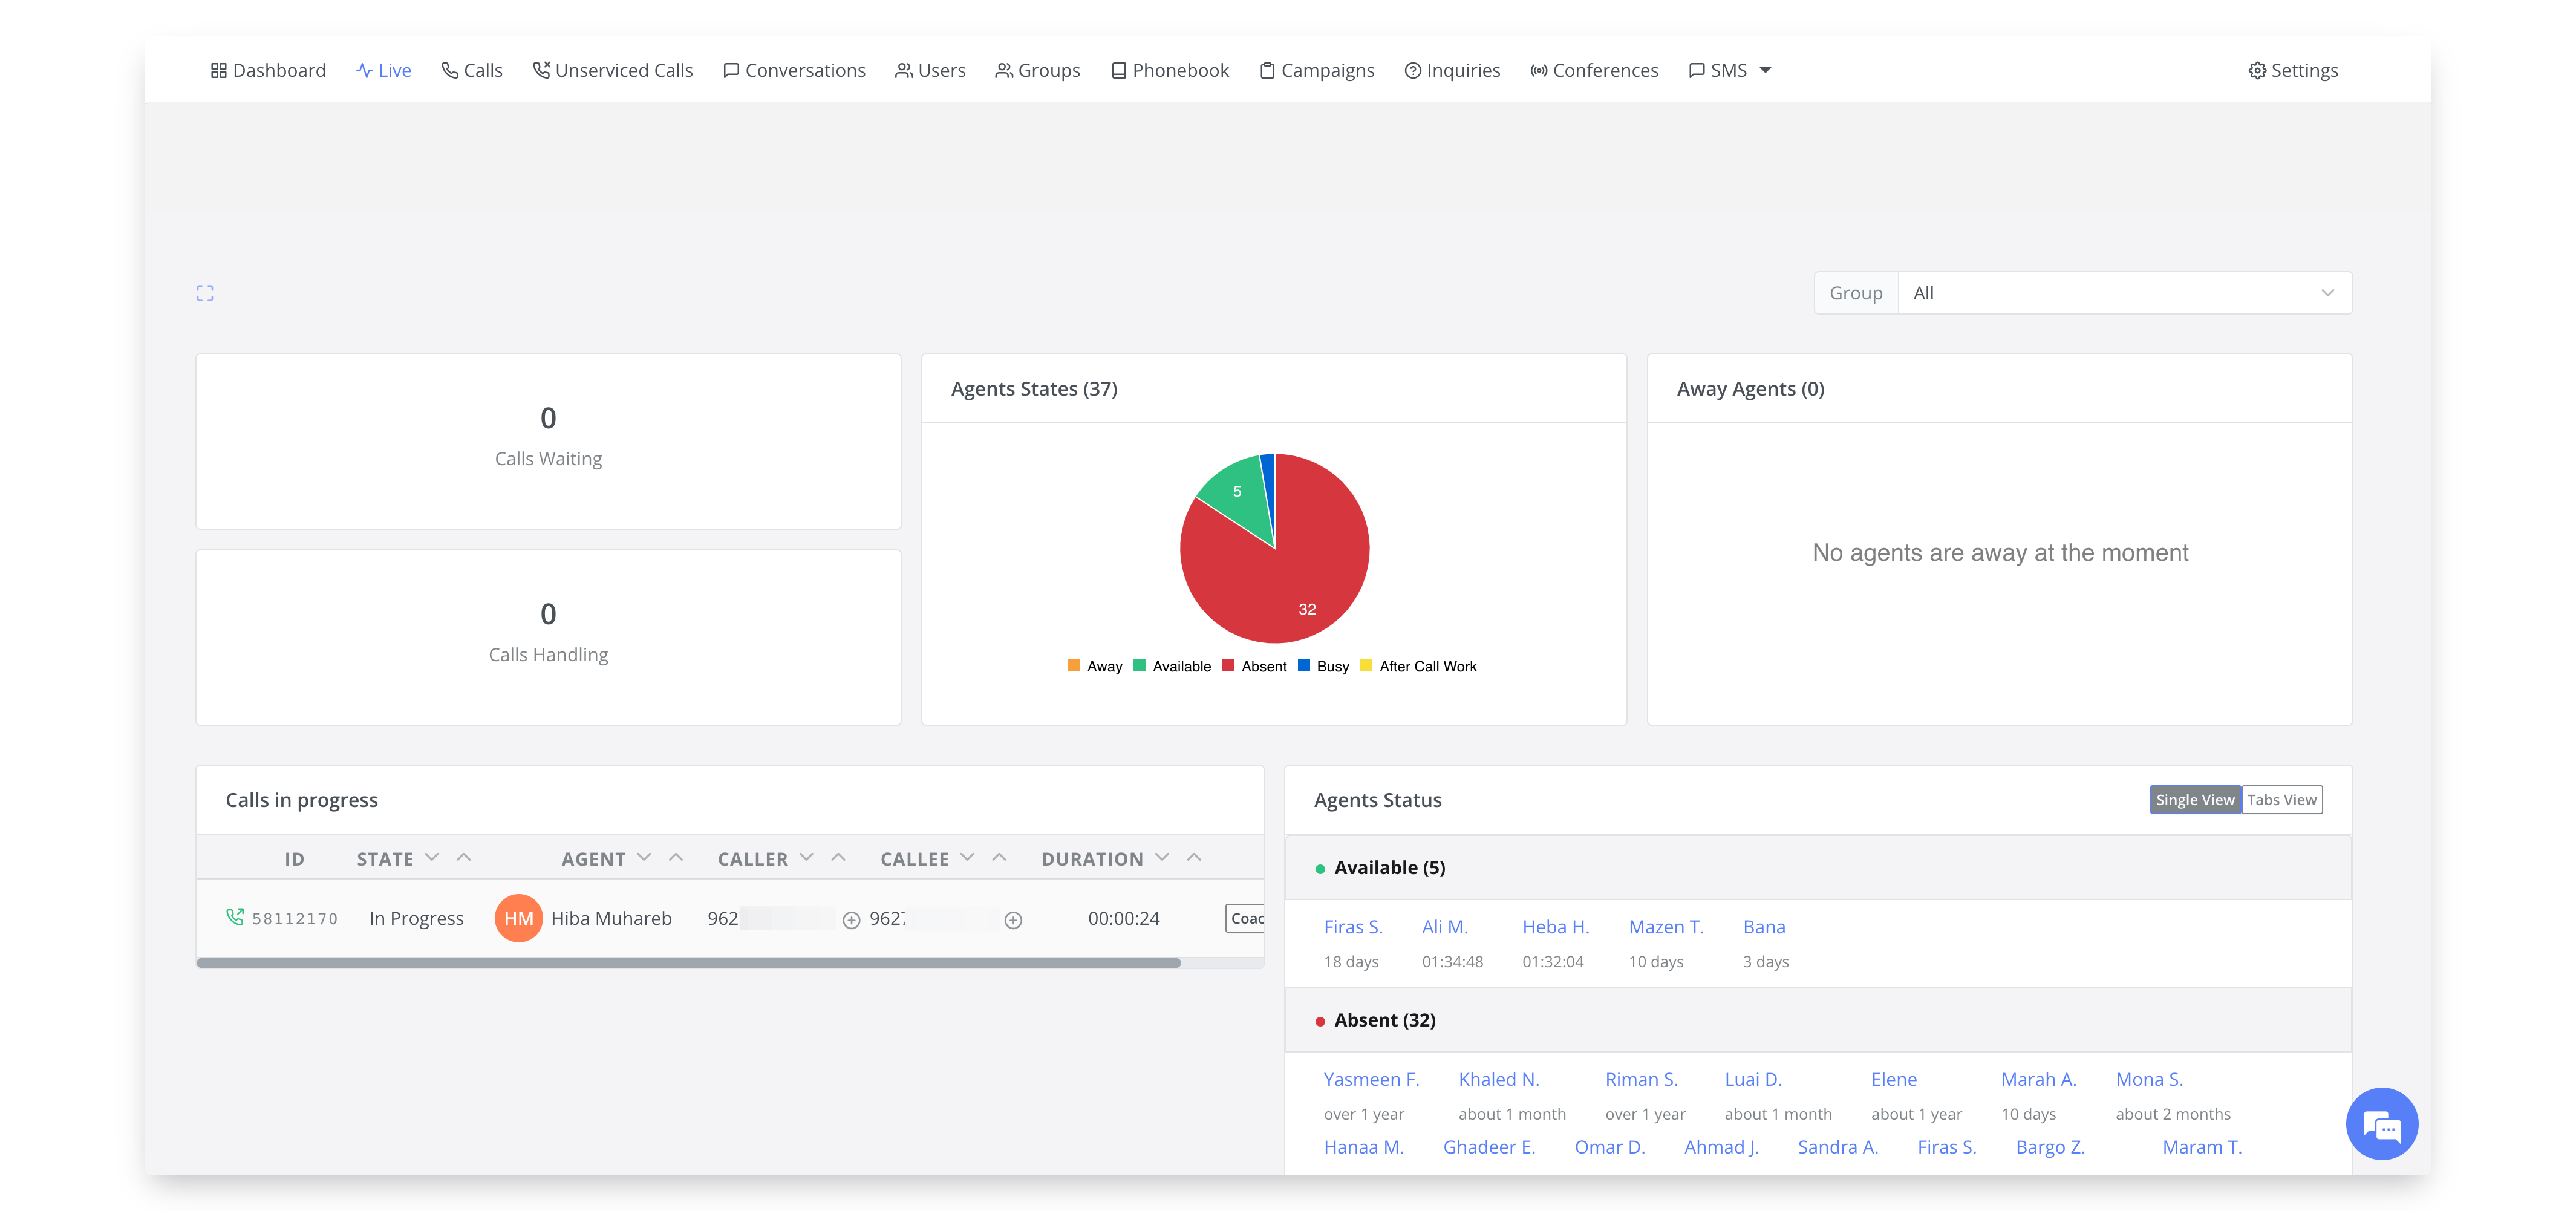
Task: Click the green phone icon of call 58112170
Action: tap(235, 917)
